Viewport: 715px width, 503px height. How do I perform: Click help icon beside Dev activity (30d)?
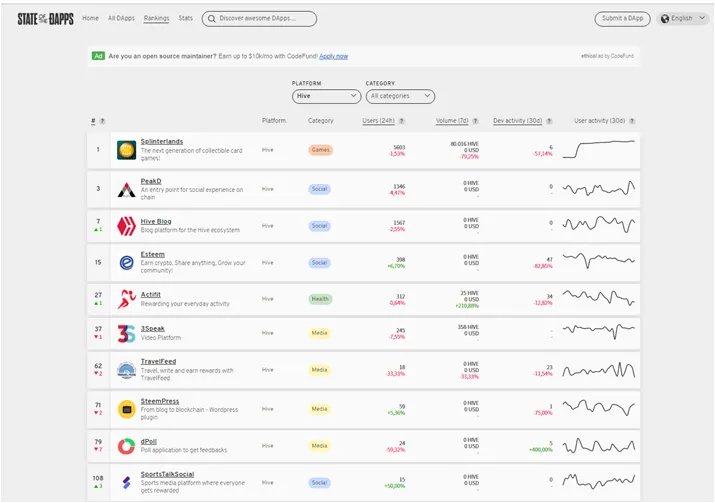point(549,121)
